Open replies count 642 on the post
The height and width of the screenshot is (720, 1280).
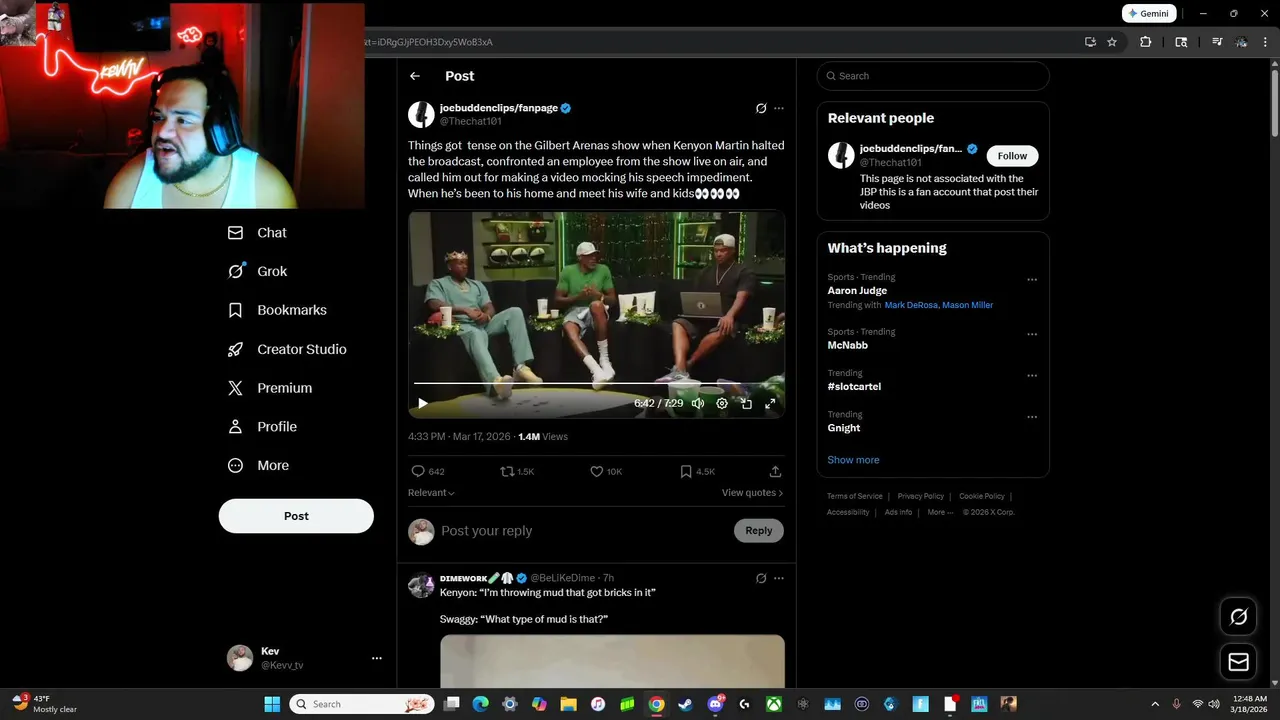428,471
